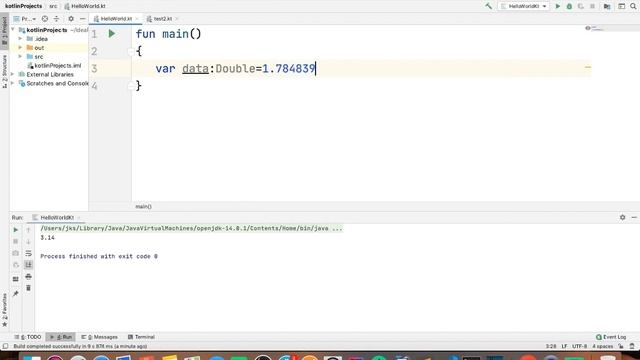
Task: Click Down the Stack Trace arrow
Action: (x=28, y=242)
